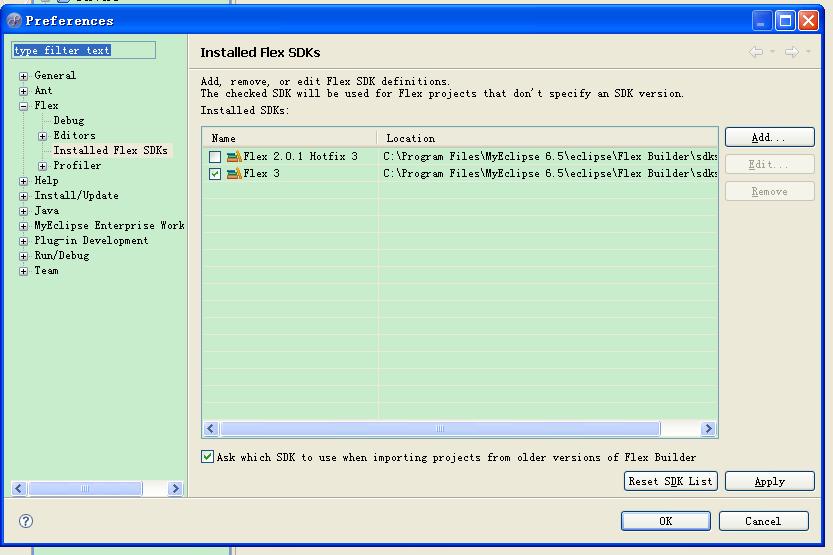The height and width of the screenshot is (555, 833).
Task: Select the Help preferences category
Action: click(46, 181)
